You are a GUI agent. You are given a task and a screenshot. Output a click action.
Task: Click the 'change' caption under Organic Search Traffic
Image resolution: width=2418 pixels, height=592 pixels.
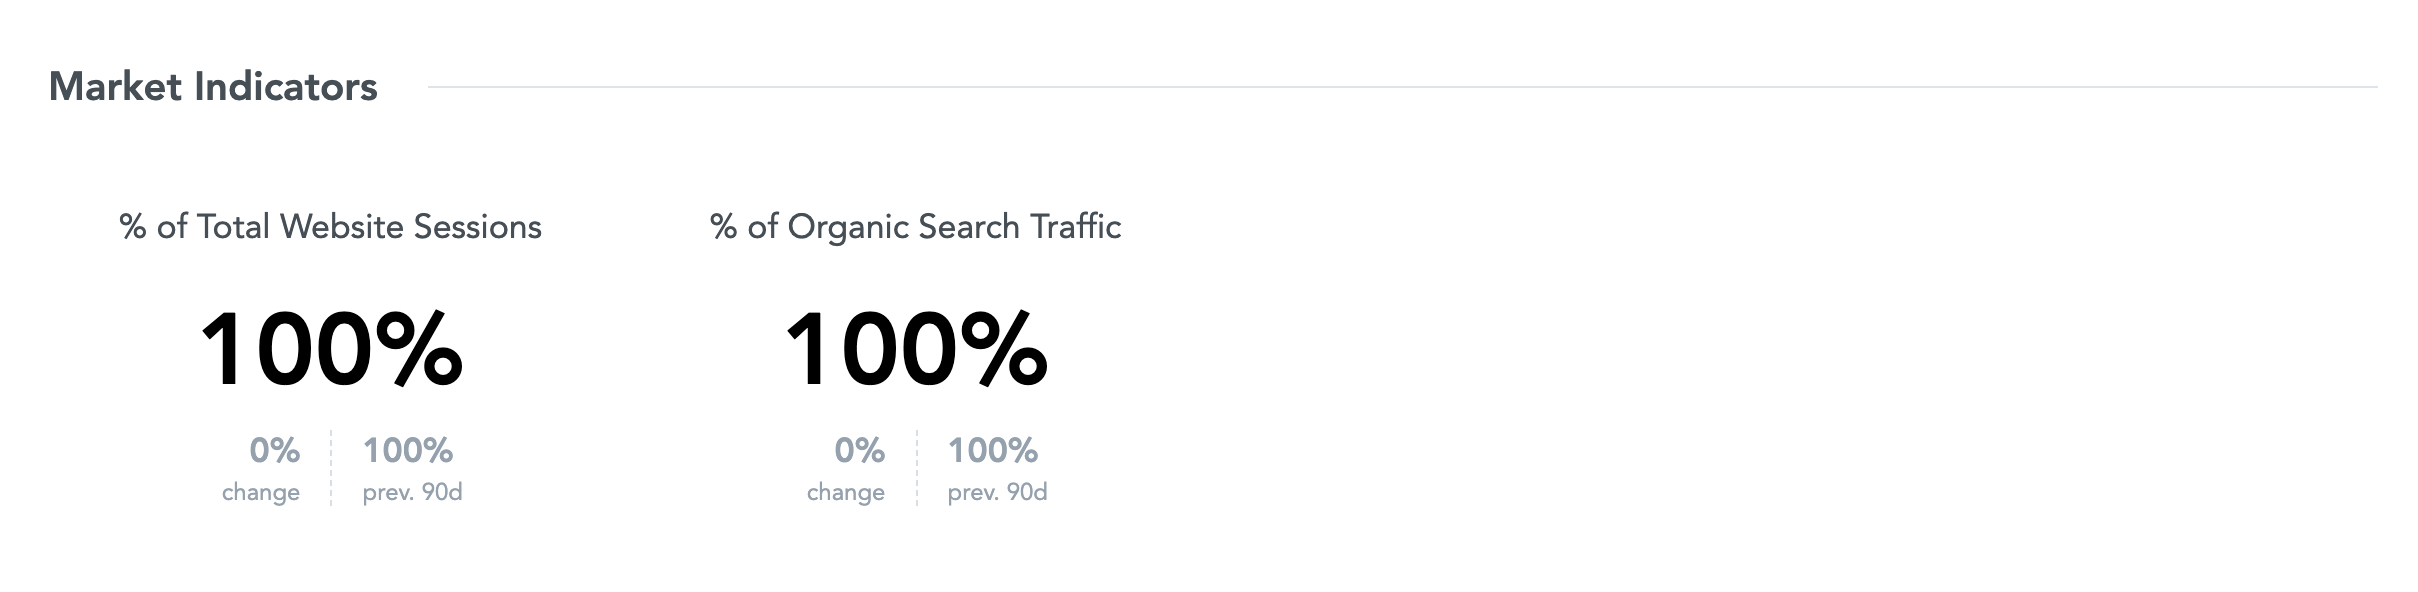pos(846,492)
